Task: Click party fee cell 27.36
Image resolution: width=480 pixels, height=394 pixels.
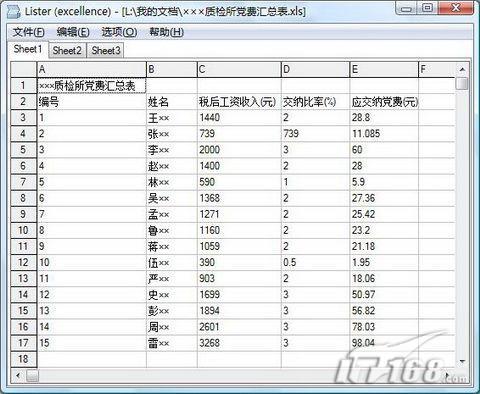Action: tap(384, 198)
